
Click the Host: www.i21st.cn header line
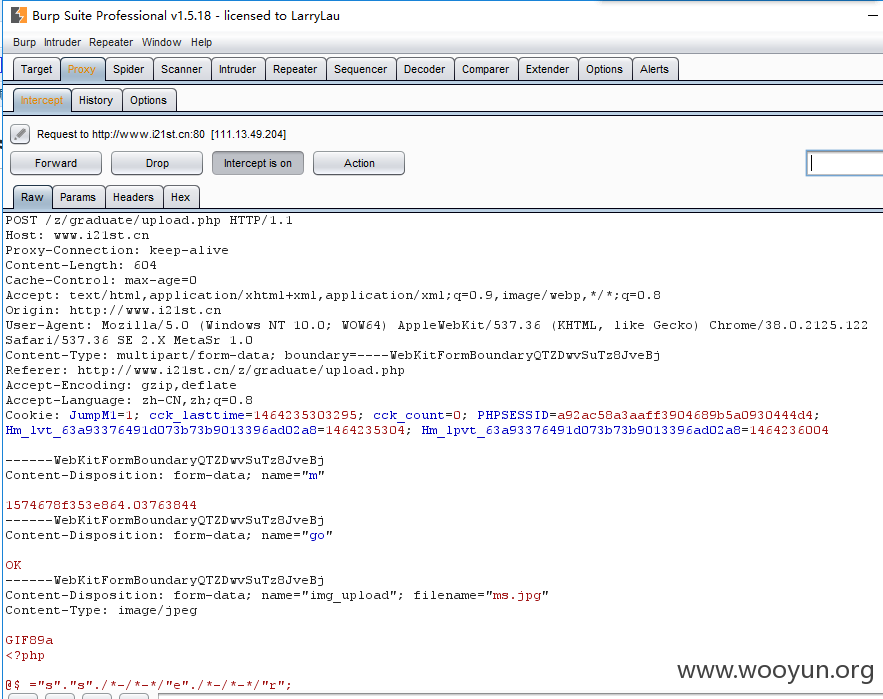[x=77, y=235]
